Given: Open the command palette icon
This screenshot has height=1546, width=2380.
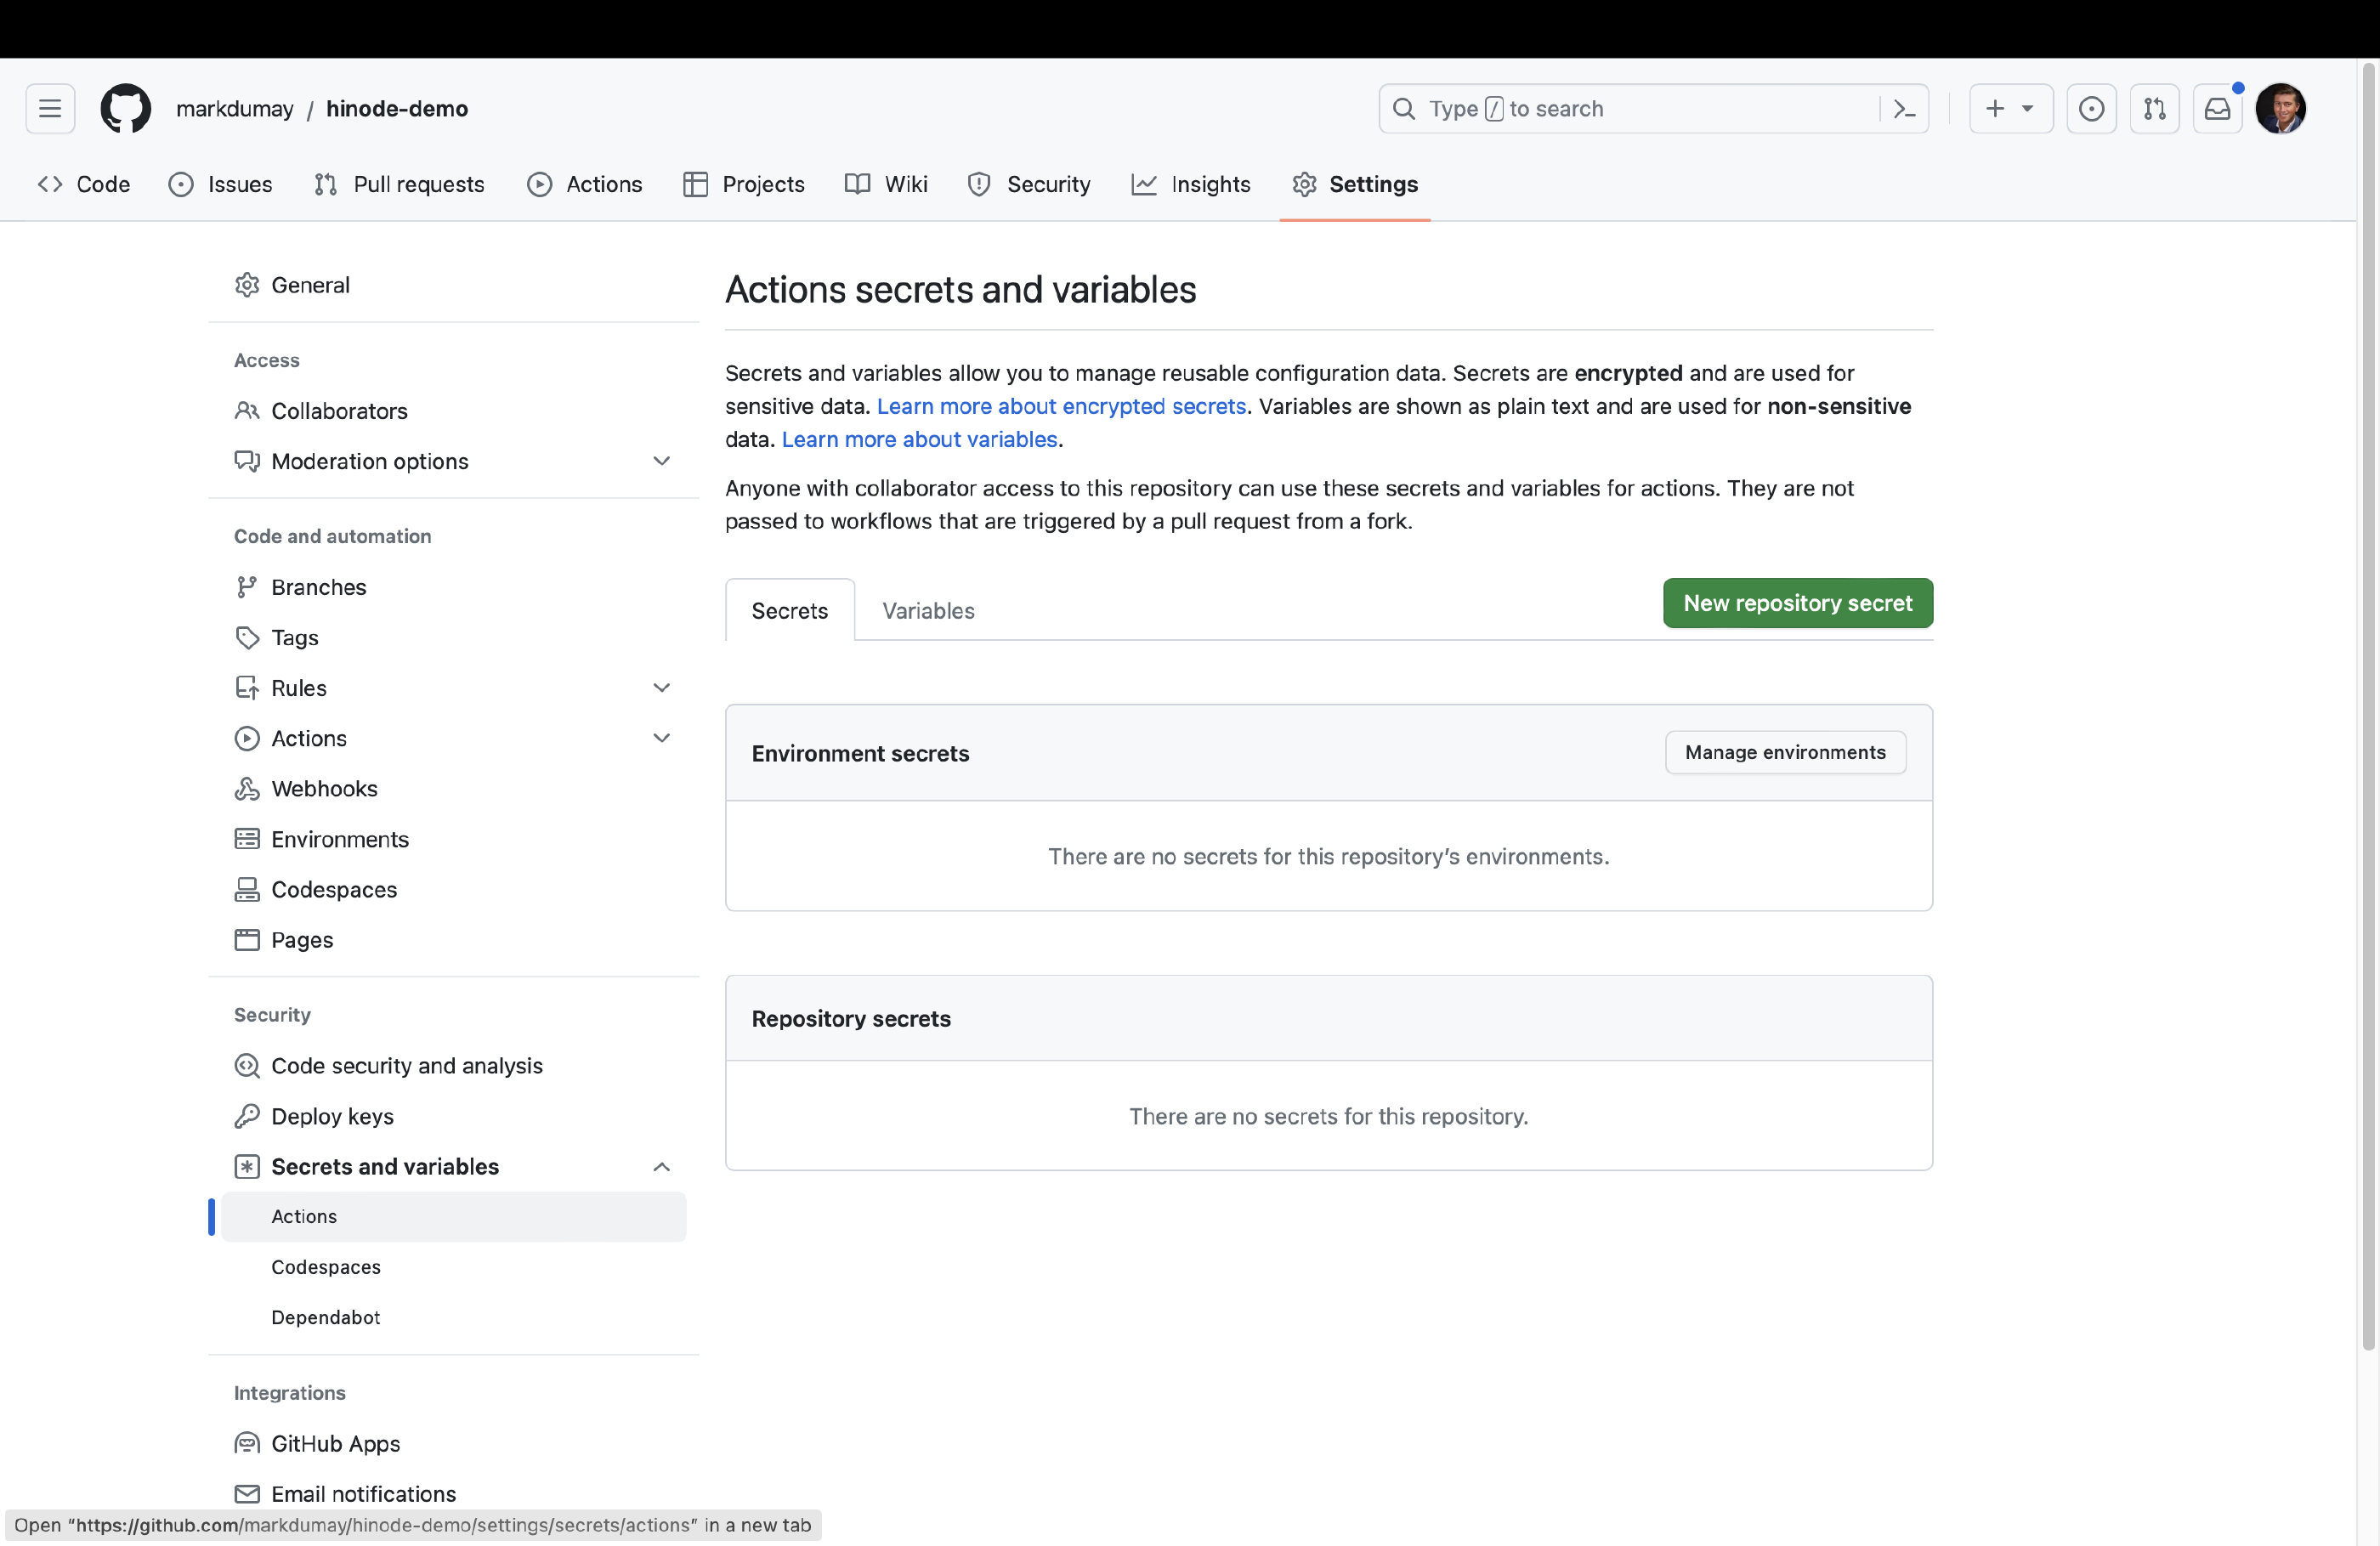Looking at the screenshot, I should 1904,109.
